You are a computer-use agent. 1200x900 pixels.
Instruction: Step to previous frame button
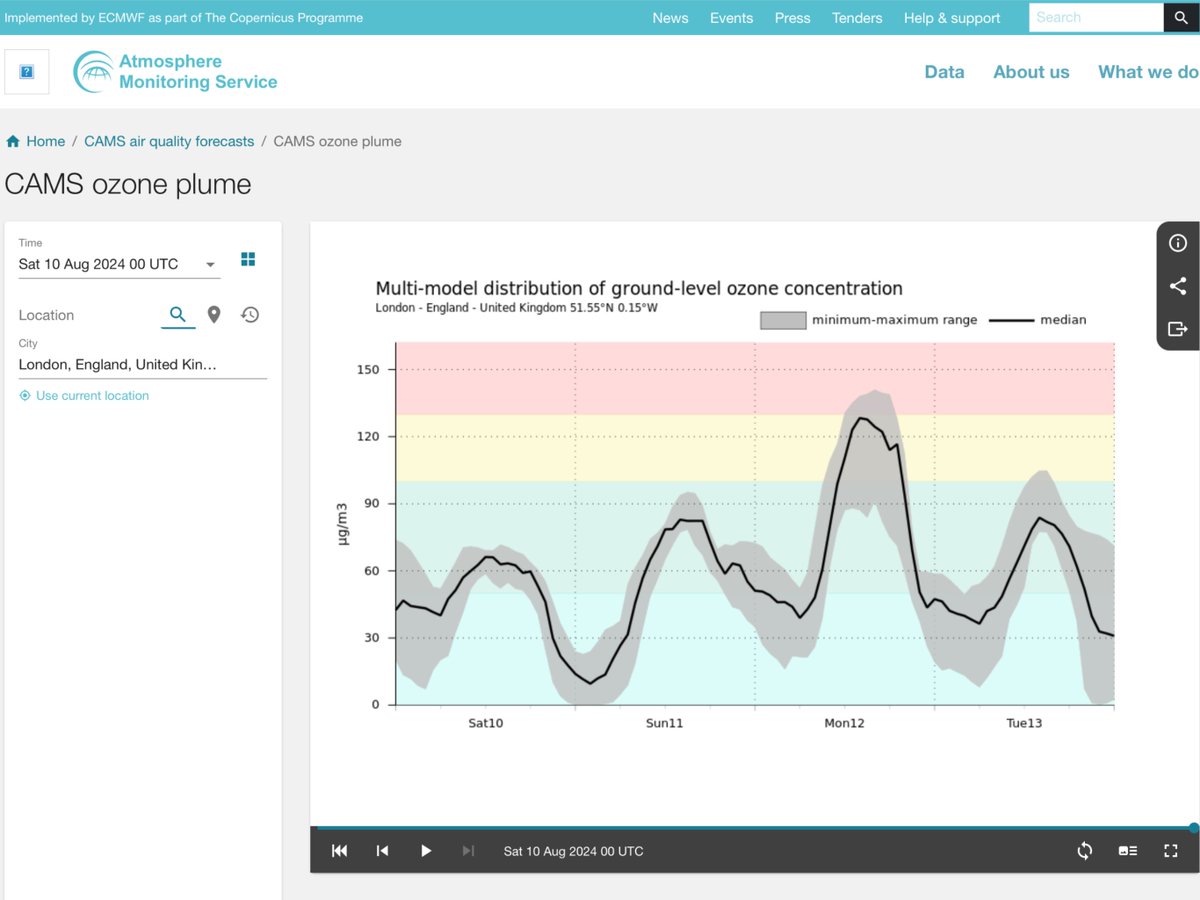point(382,851)
